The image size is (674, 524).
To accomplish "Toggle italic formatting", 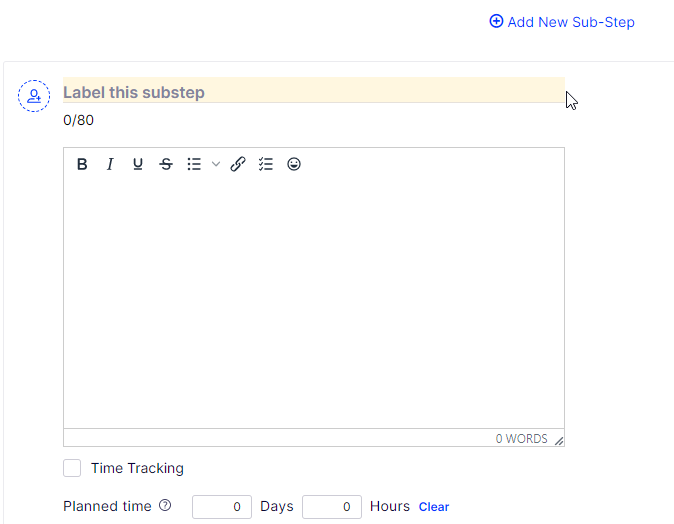I will pos(110,164).
